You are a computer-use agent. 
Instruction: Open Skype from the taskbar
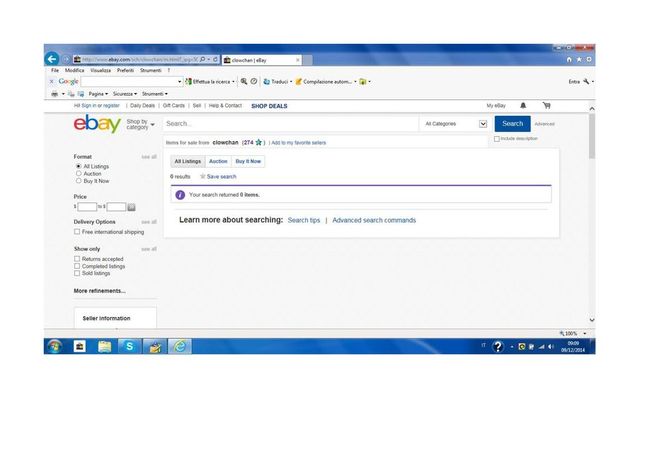click(129, 346)
